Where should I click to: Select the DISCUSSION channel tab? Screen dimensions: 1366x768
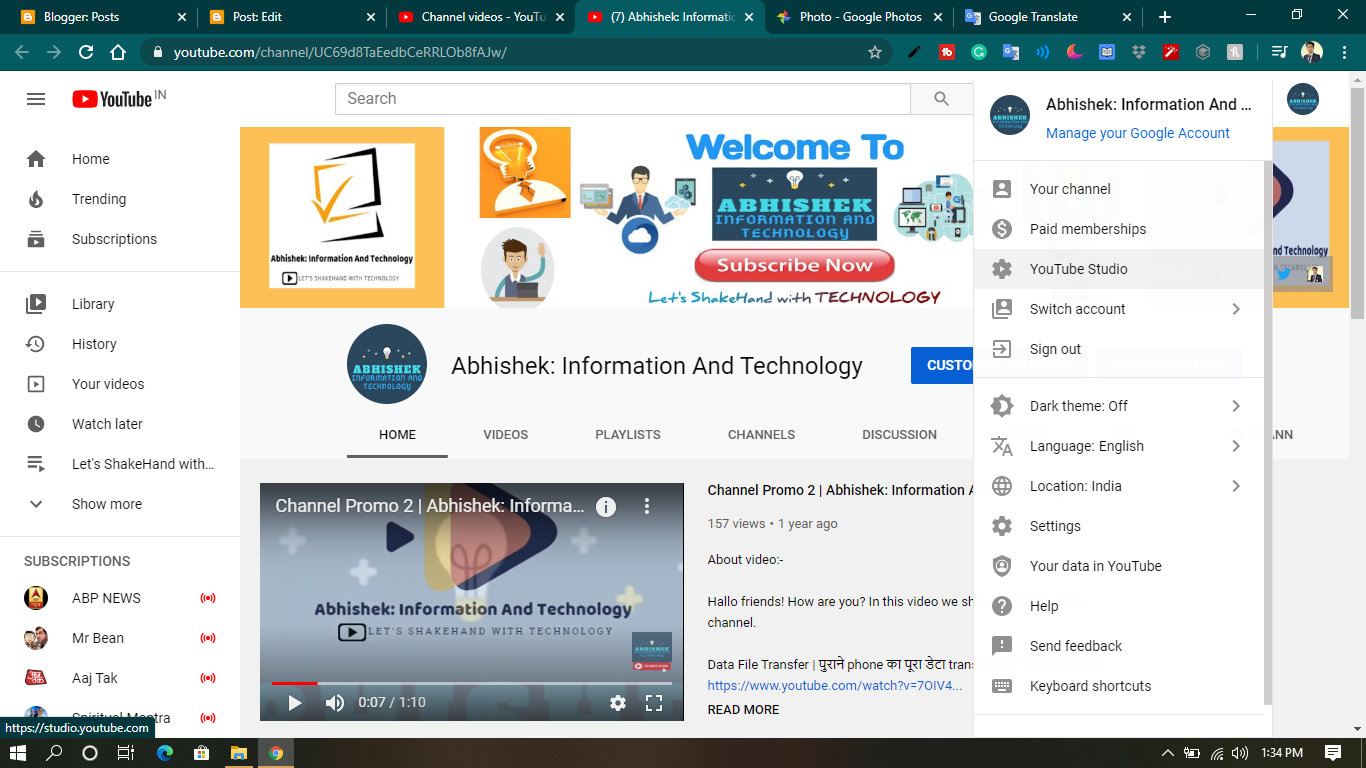coord(899,435)
